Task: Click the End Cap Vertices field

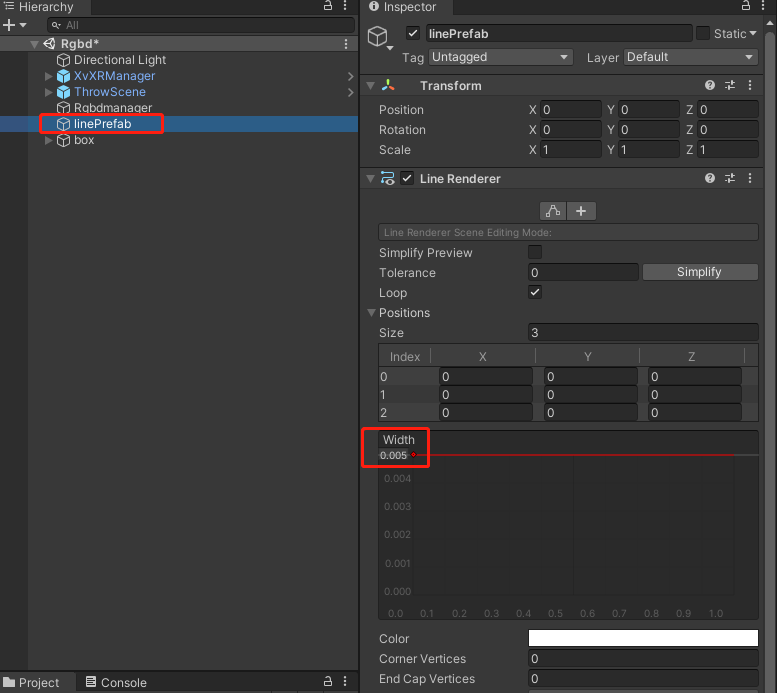Action: pos(643,678)
